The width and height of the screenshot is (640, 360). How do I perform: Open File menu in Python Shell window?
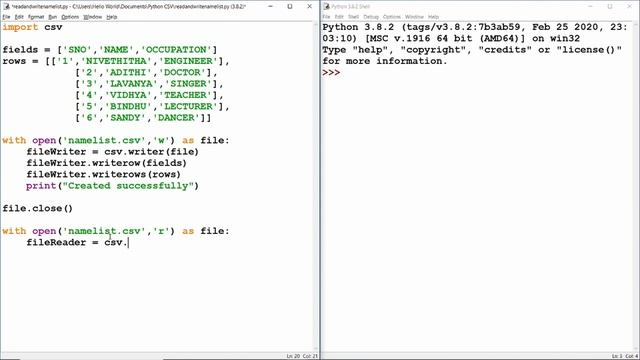[x=326, y=17]
